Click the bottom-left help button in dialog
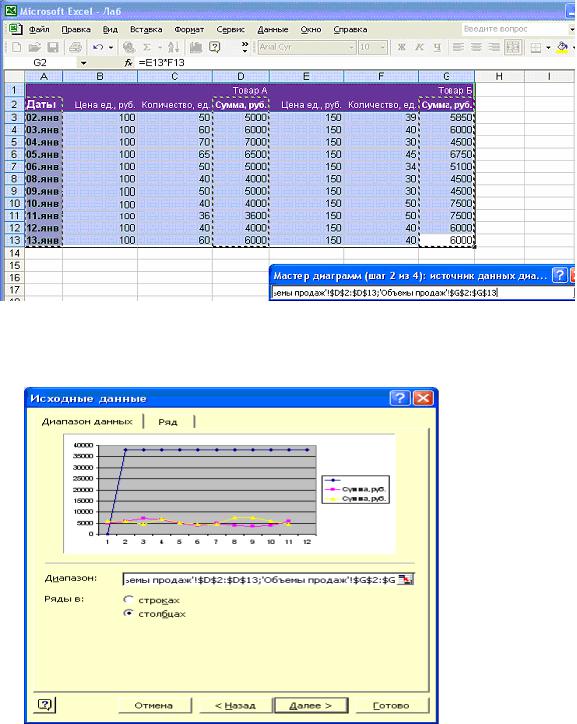 point(45,704)
